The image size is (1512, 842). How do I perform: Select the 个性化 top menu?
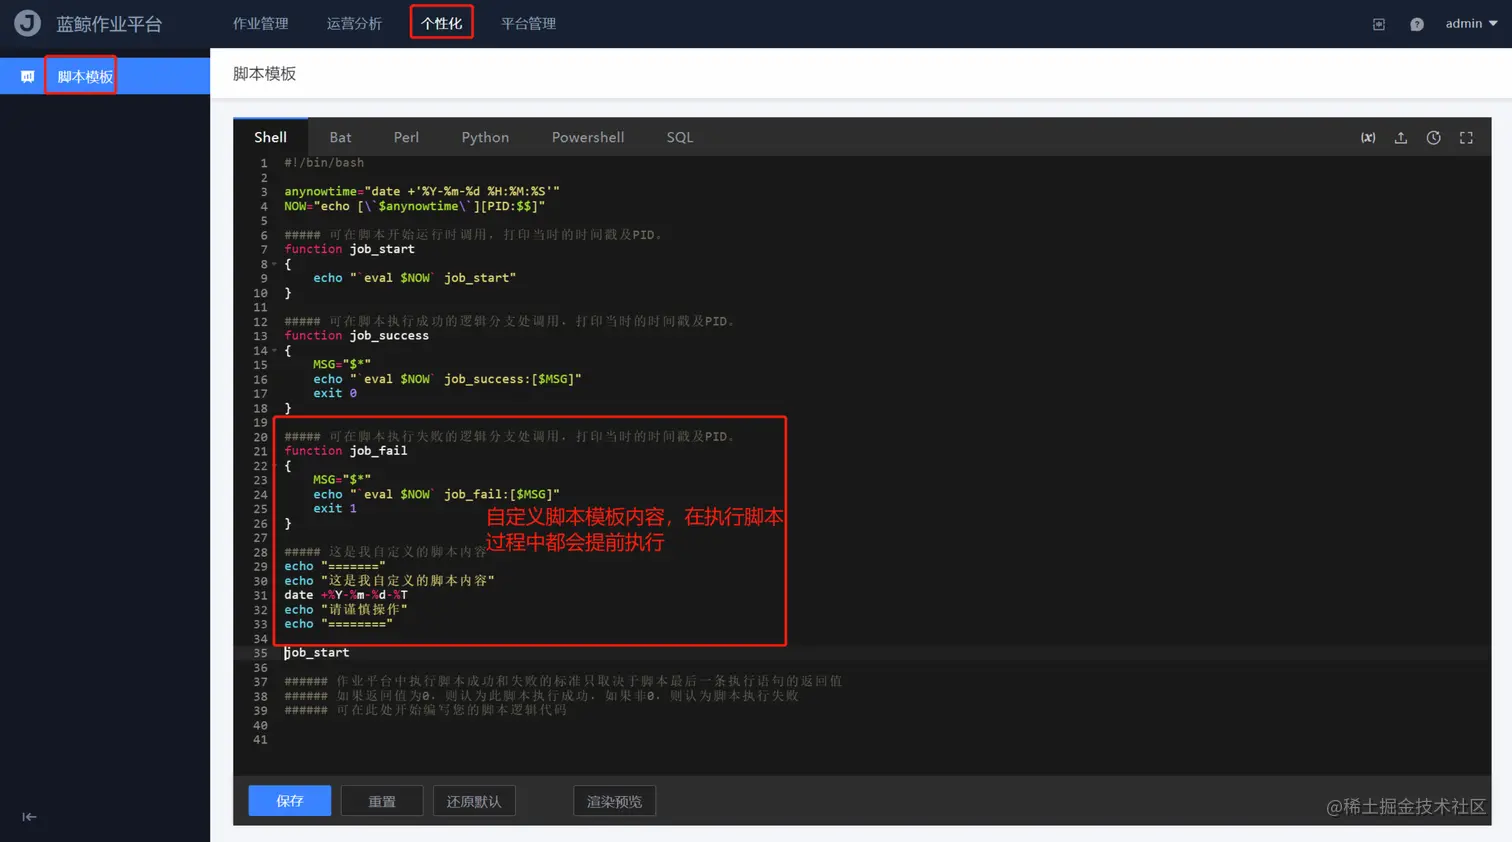441,23
